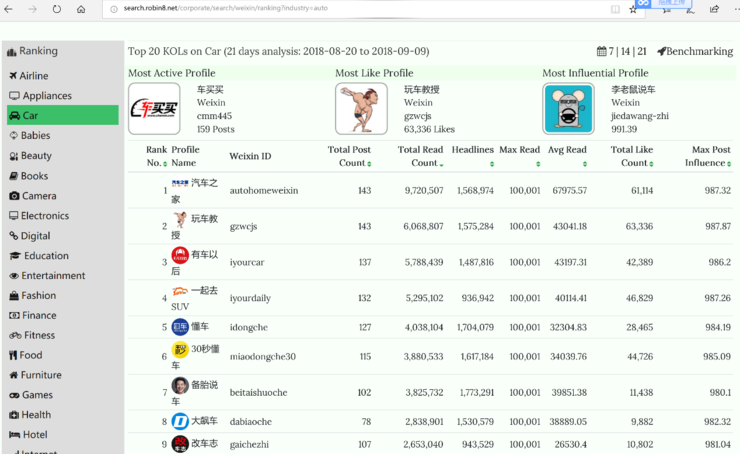
Task: Open Furniture category in sidebar
Action: pos(35,375)
